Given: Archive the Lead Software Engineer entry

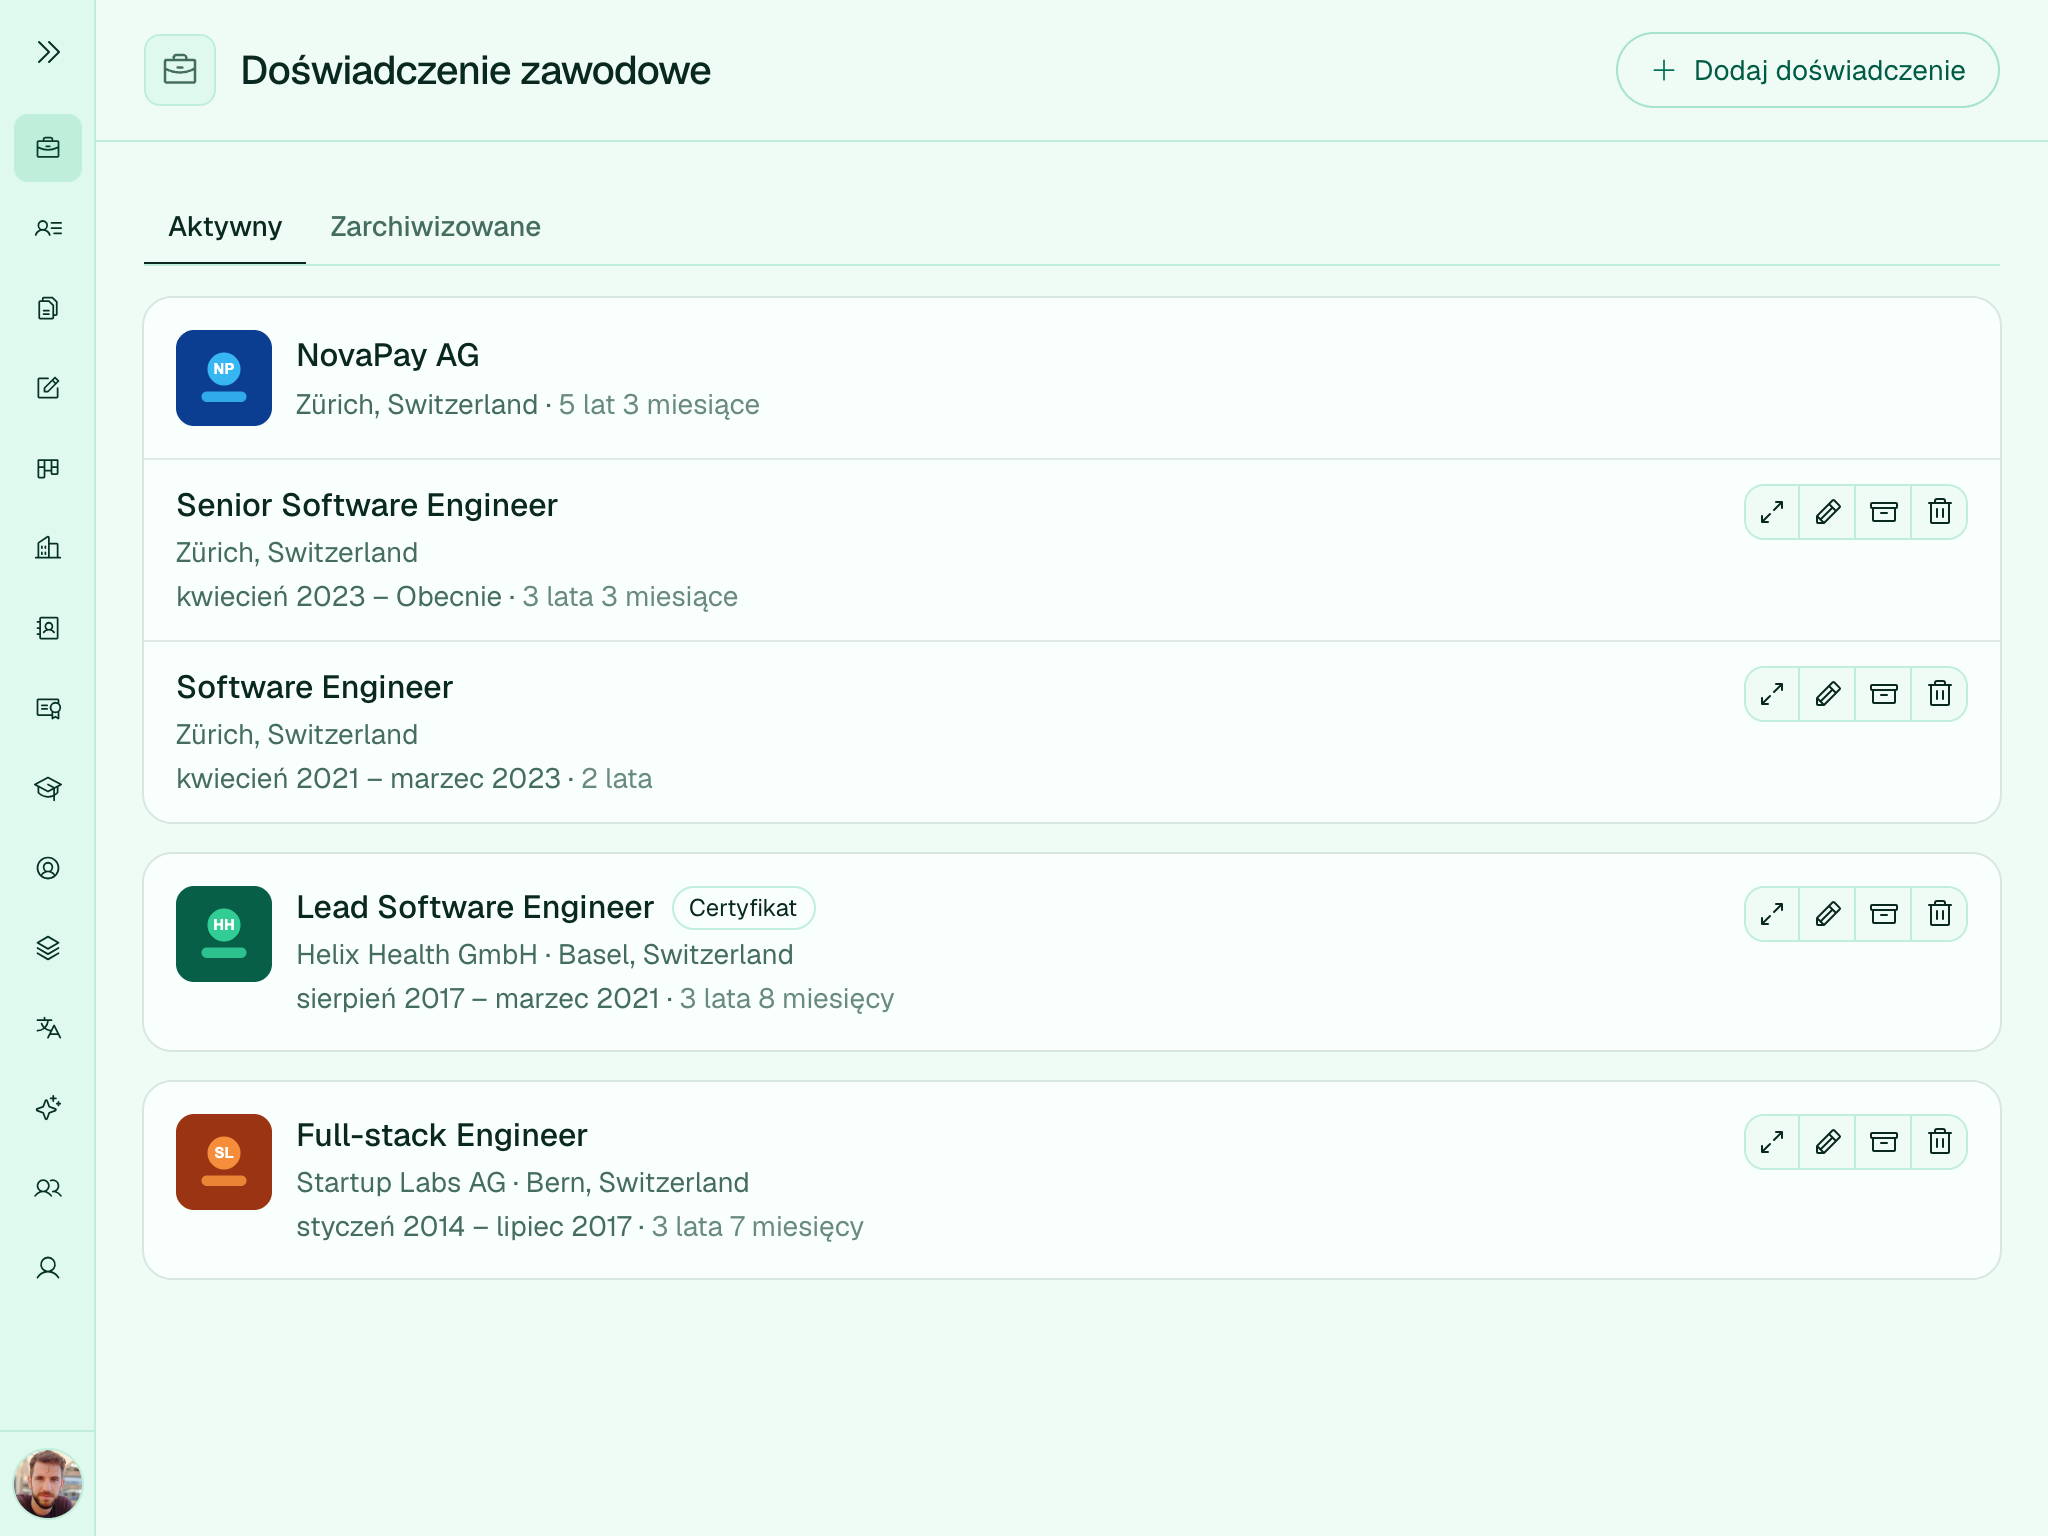Looking at the screenshot, I should (x=1884, y=914).
